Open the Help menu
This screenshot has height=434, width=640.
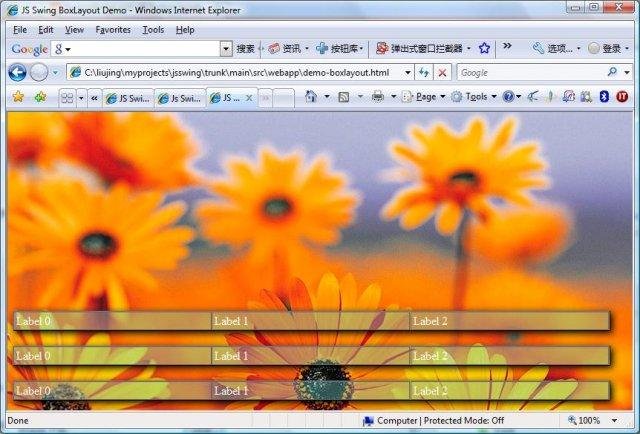(x=185, y=30)
